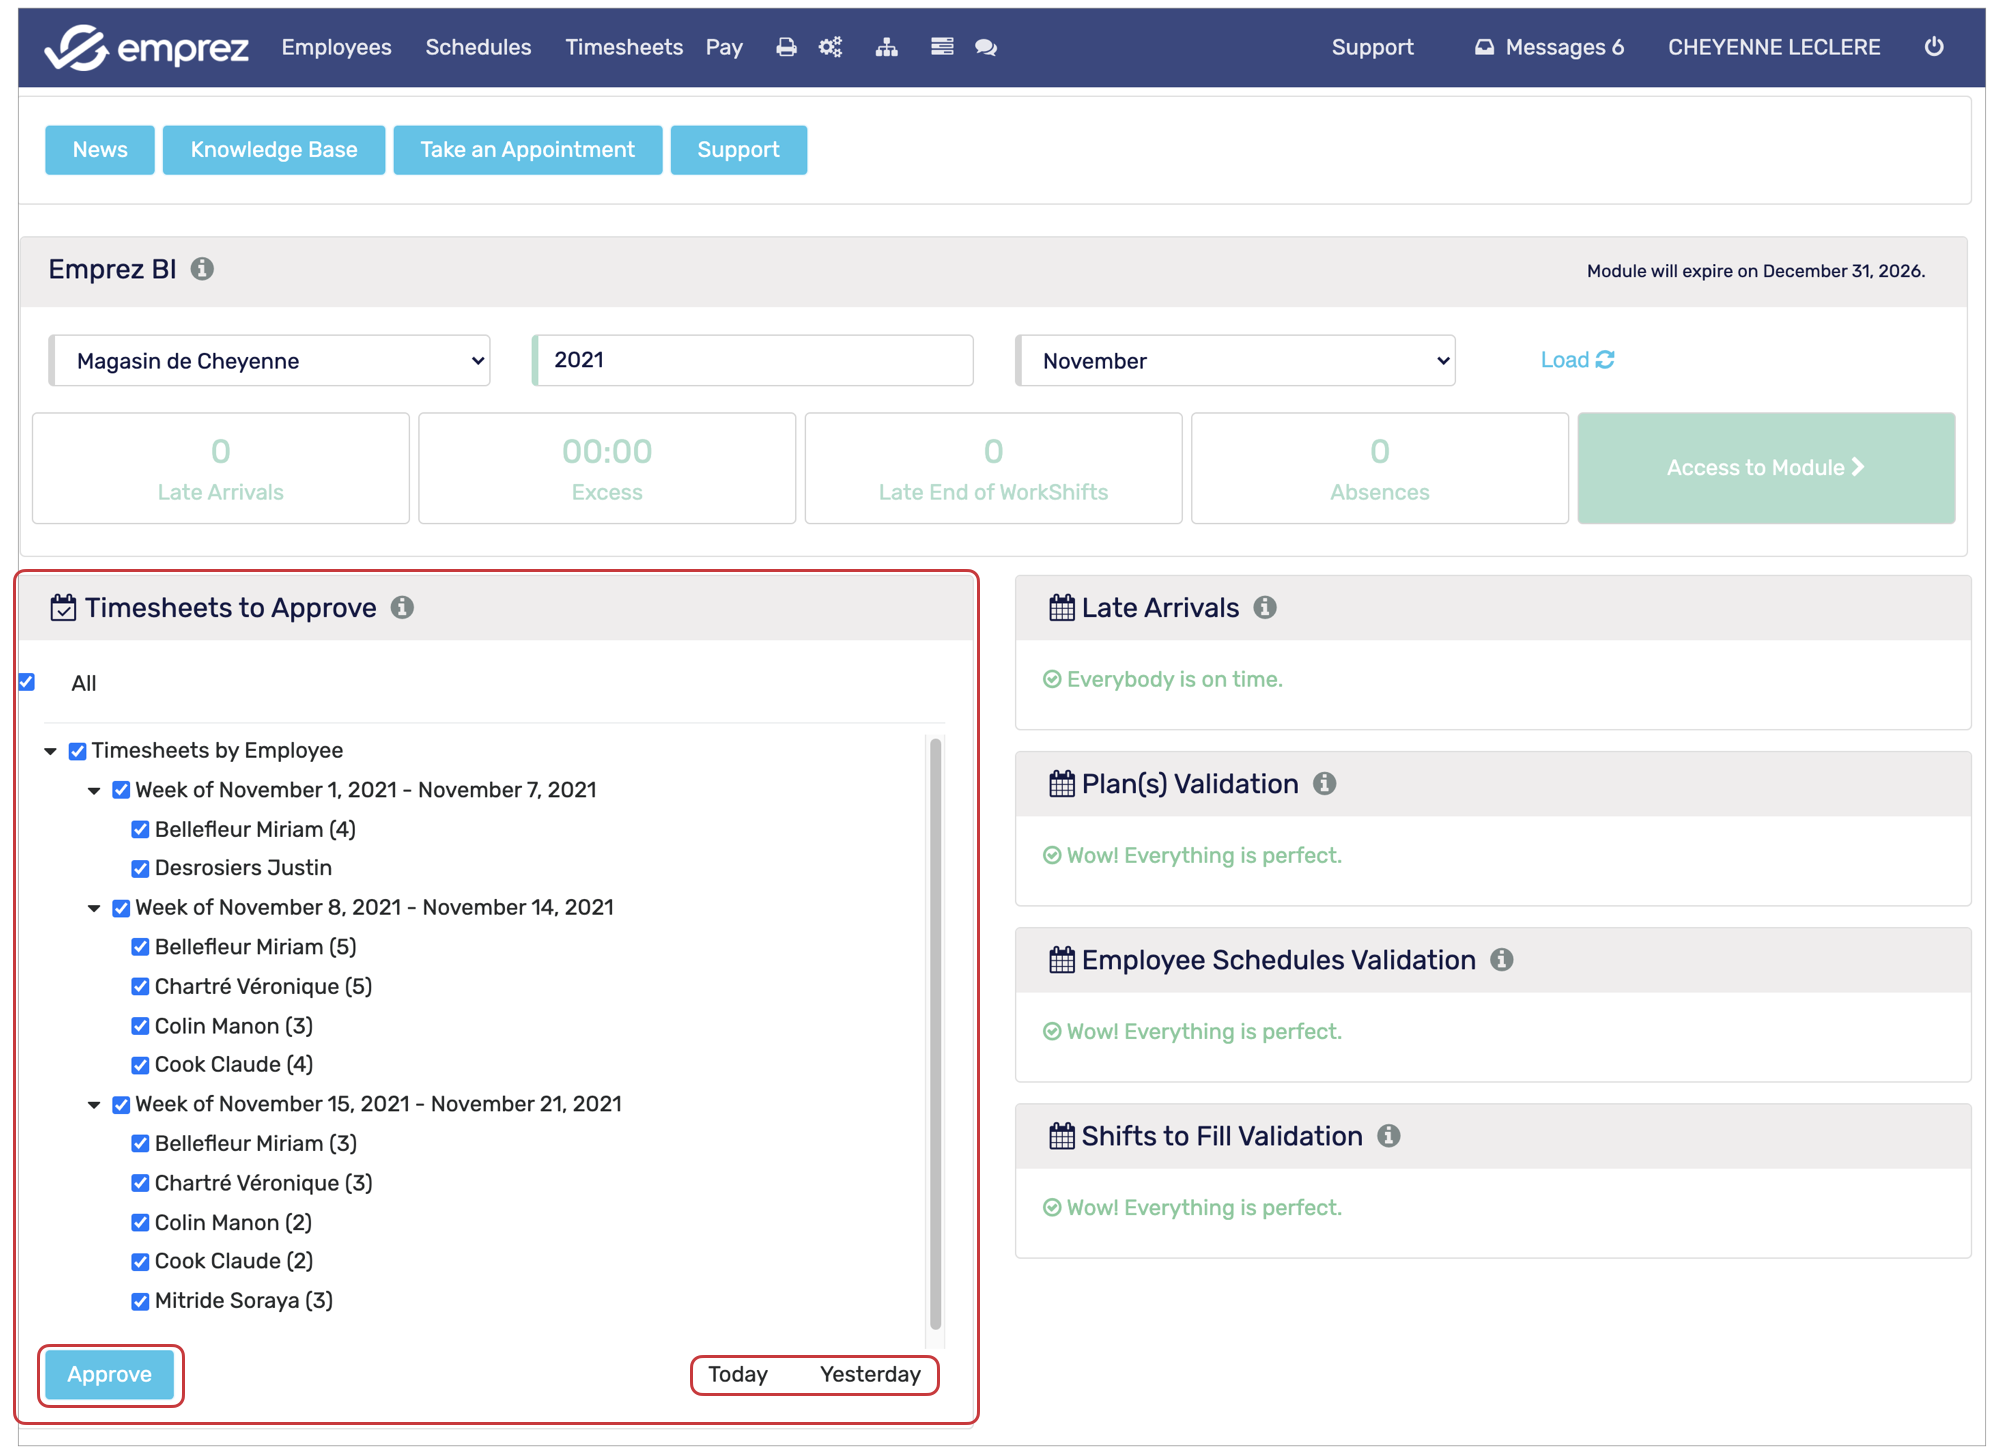The image size is (1994, 1454).
Task: Click the power logout icon
Action: point(1933,47)
